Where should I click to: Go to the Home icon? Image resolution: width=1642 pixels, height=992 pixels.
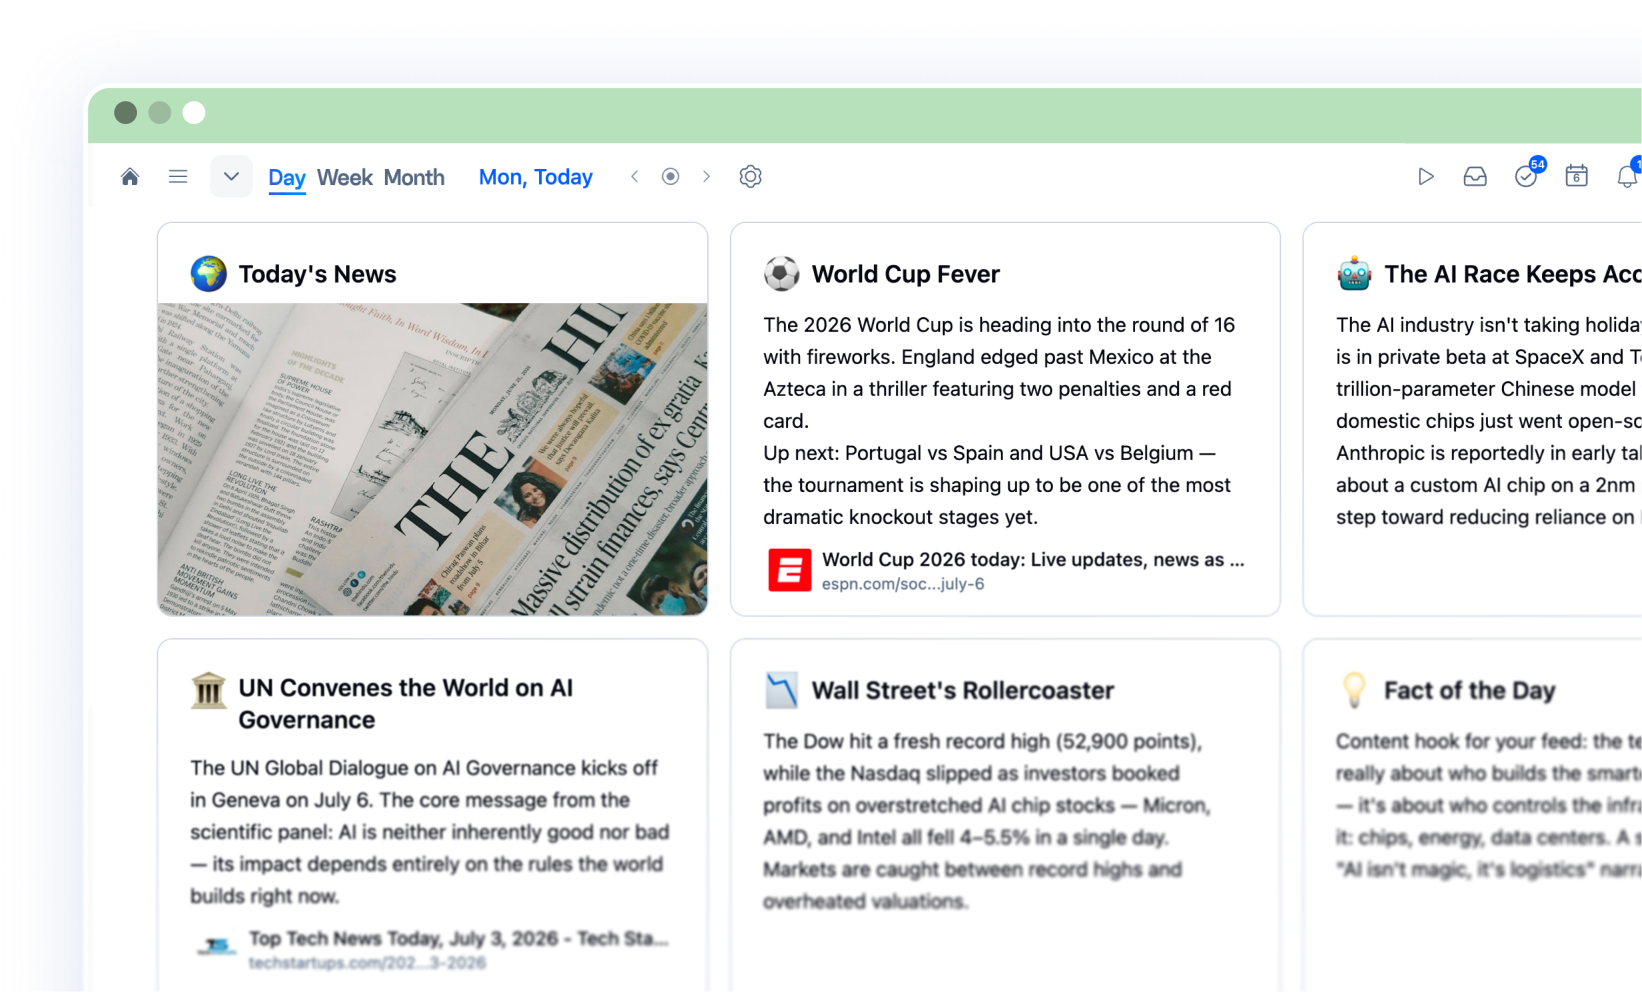point(130,177)
